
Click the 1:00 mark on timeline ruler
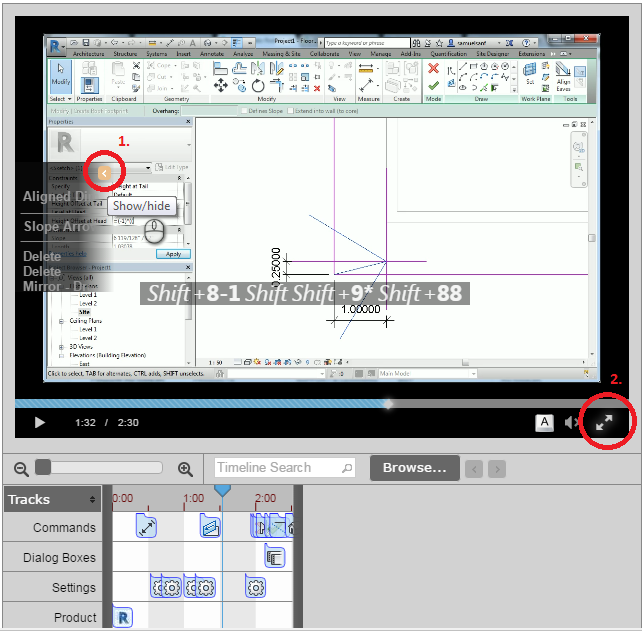pyautogui.click(x=193, y=498)
